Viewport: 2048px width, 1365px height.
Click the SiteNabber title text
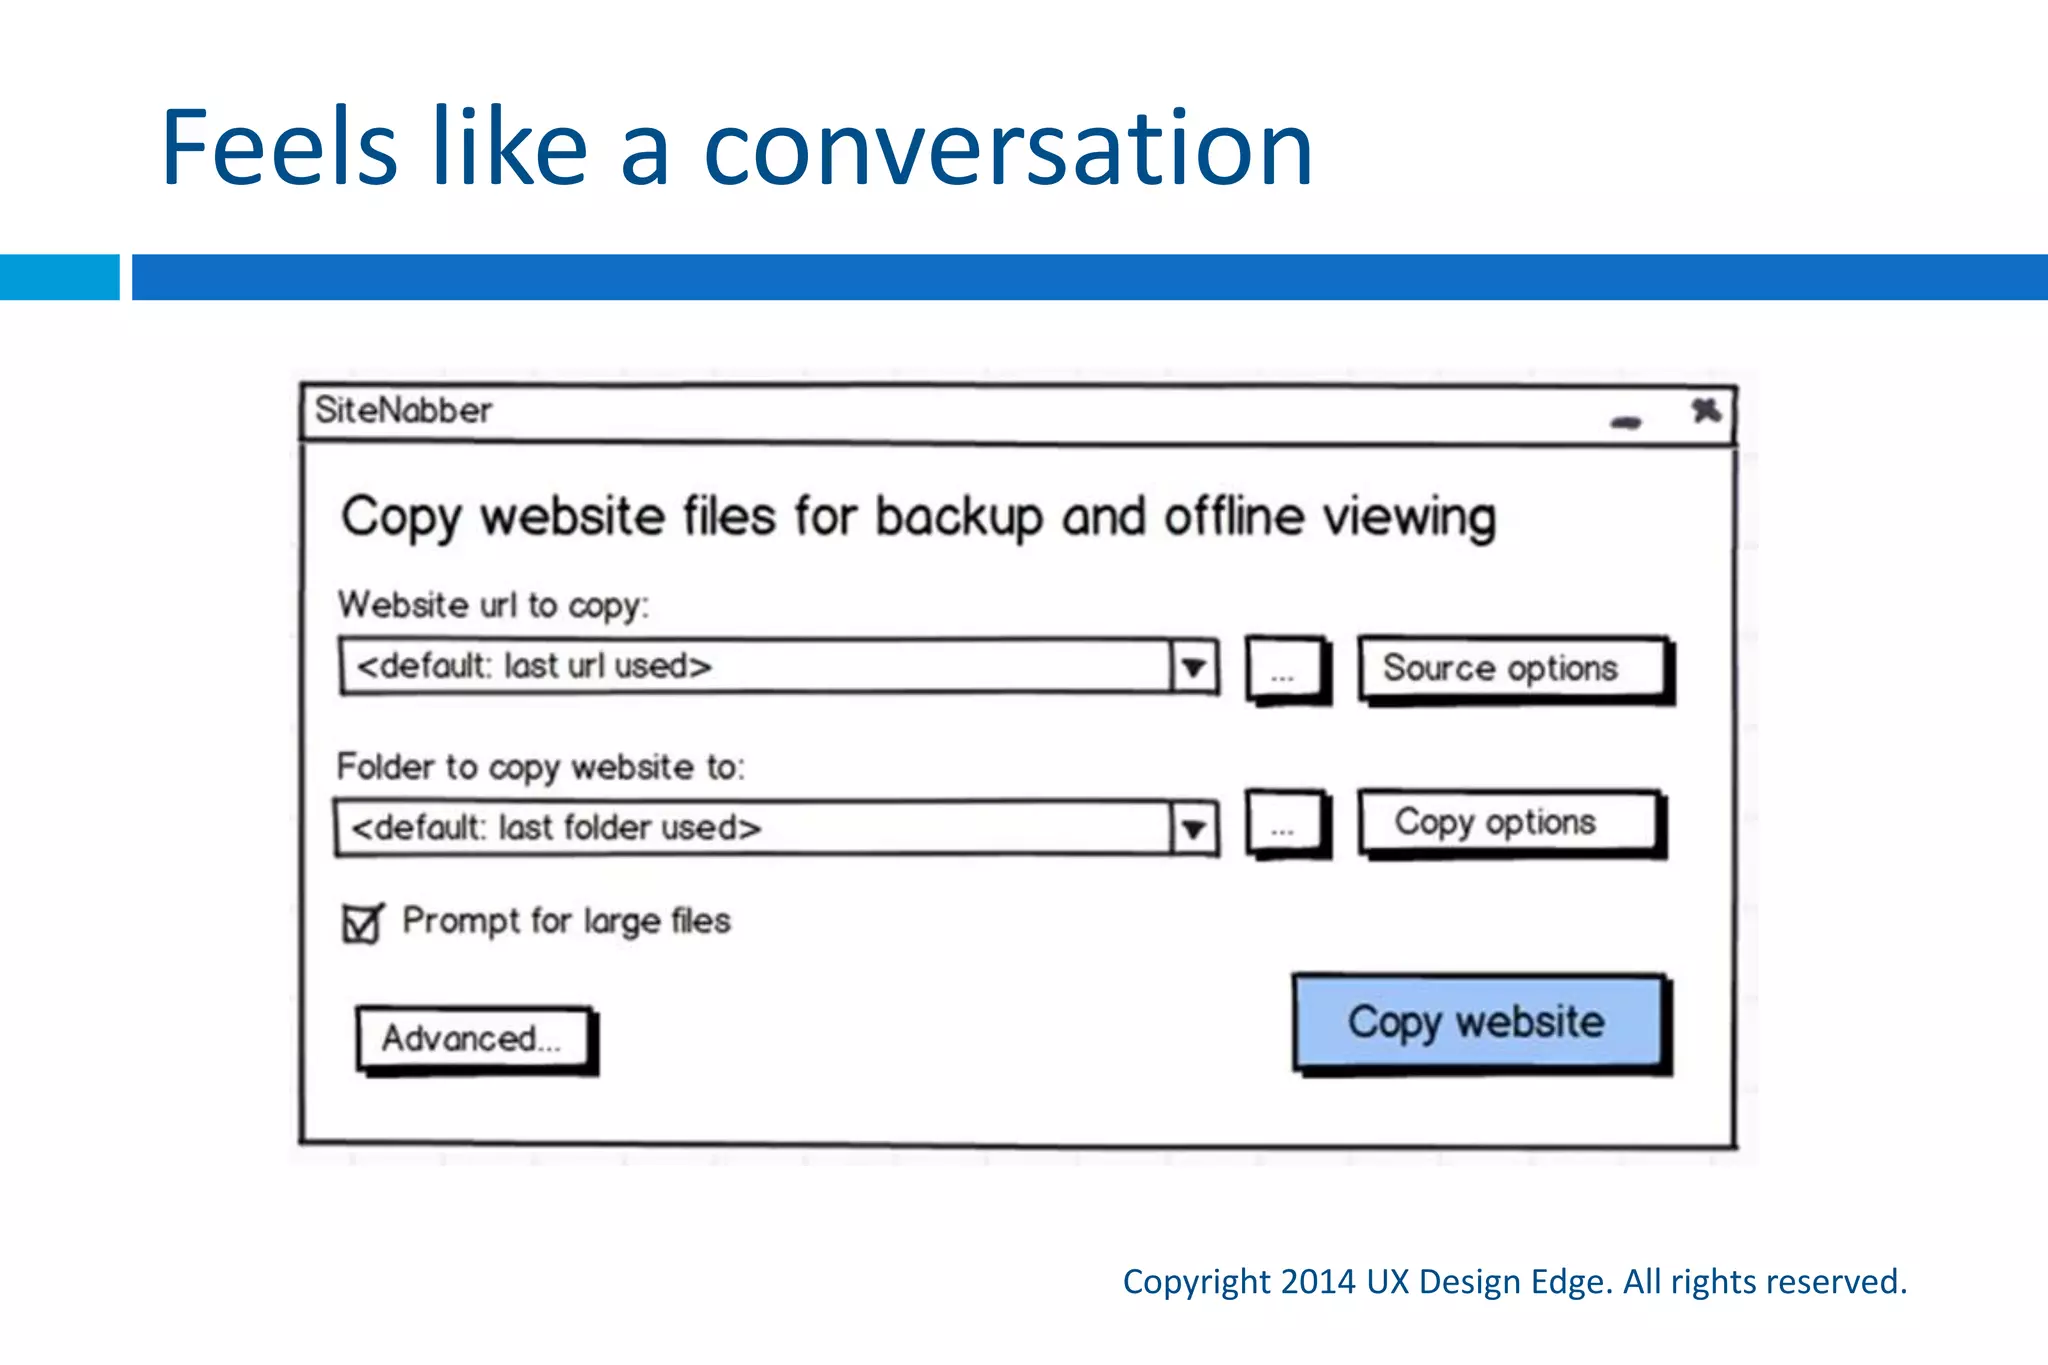click(x=403, y=411)
